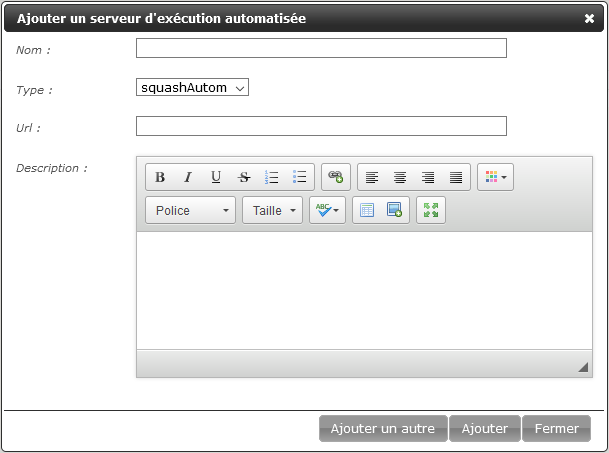Screen dimensions: 609x453
Task: Toggle strikethrough formatting
Action: coord(243,177)
